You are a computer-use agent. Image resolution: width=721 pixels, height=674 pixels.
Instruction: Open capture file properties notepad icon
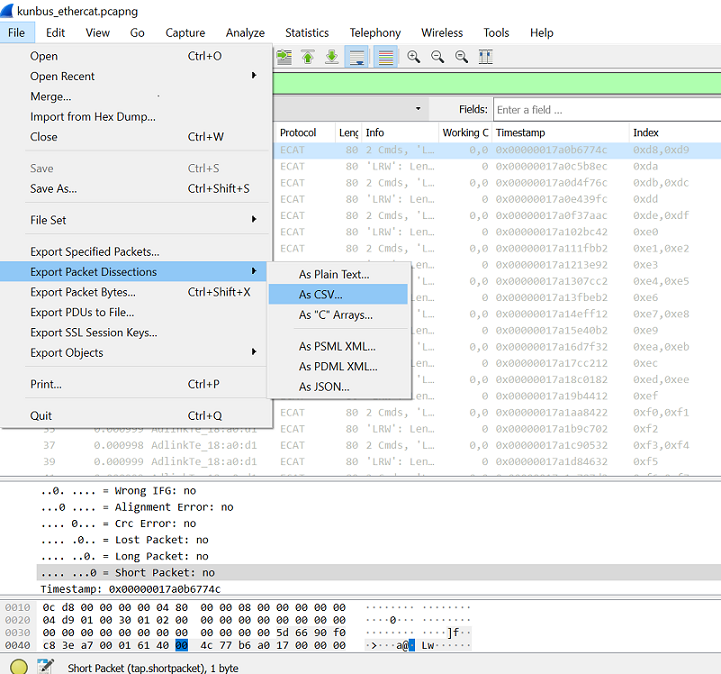(x=46, y=666)
